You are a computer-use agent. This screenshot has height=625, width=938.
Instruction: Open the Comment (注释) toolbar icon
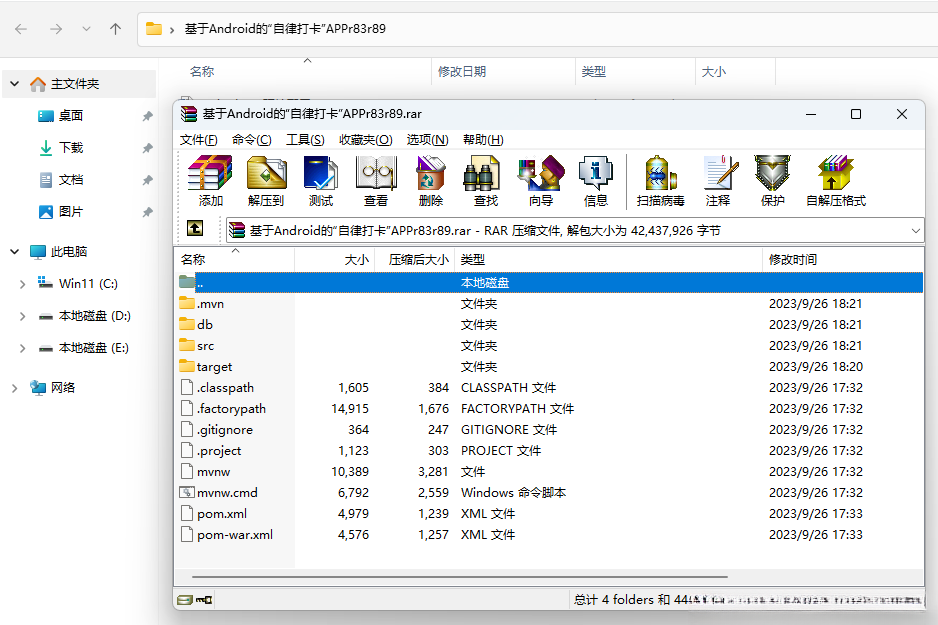point(718,180)
